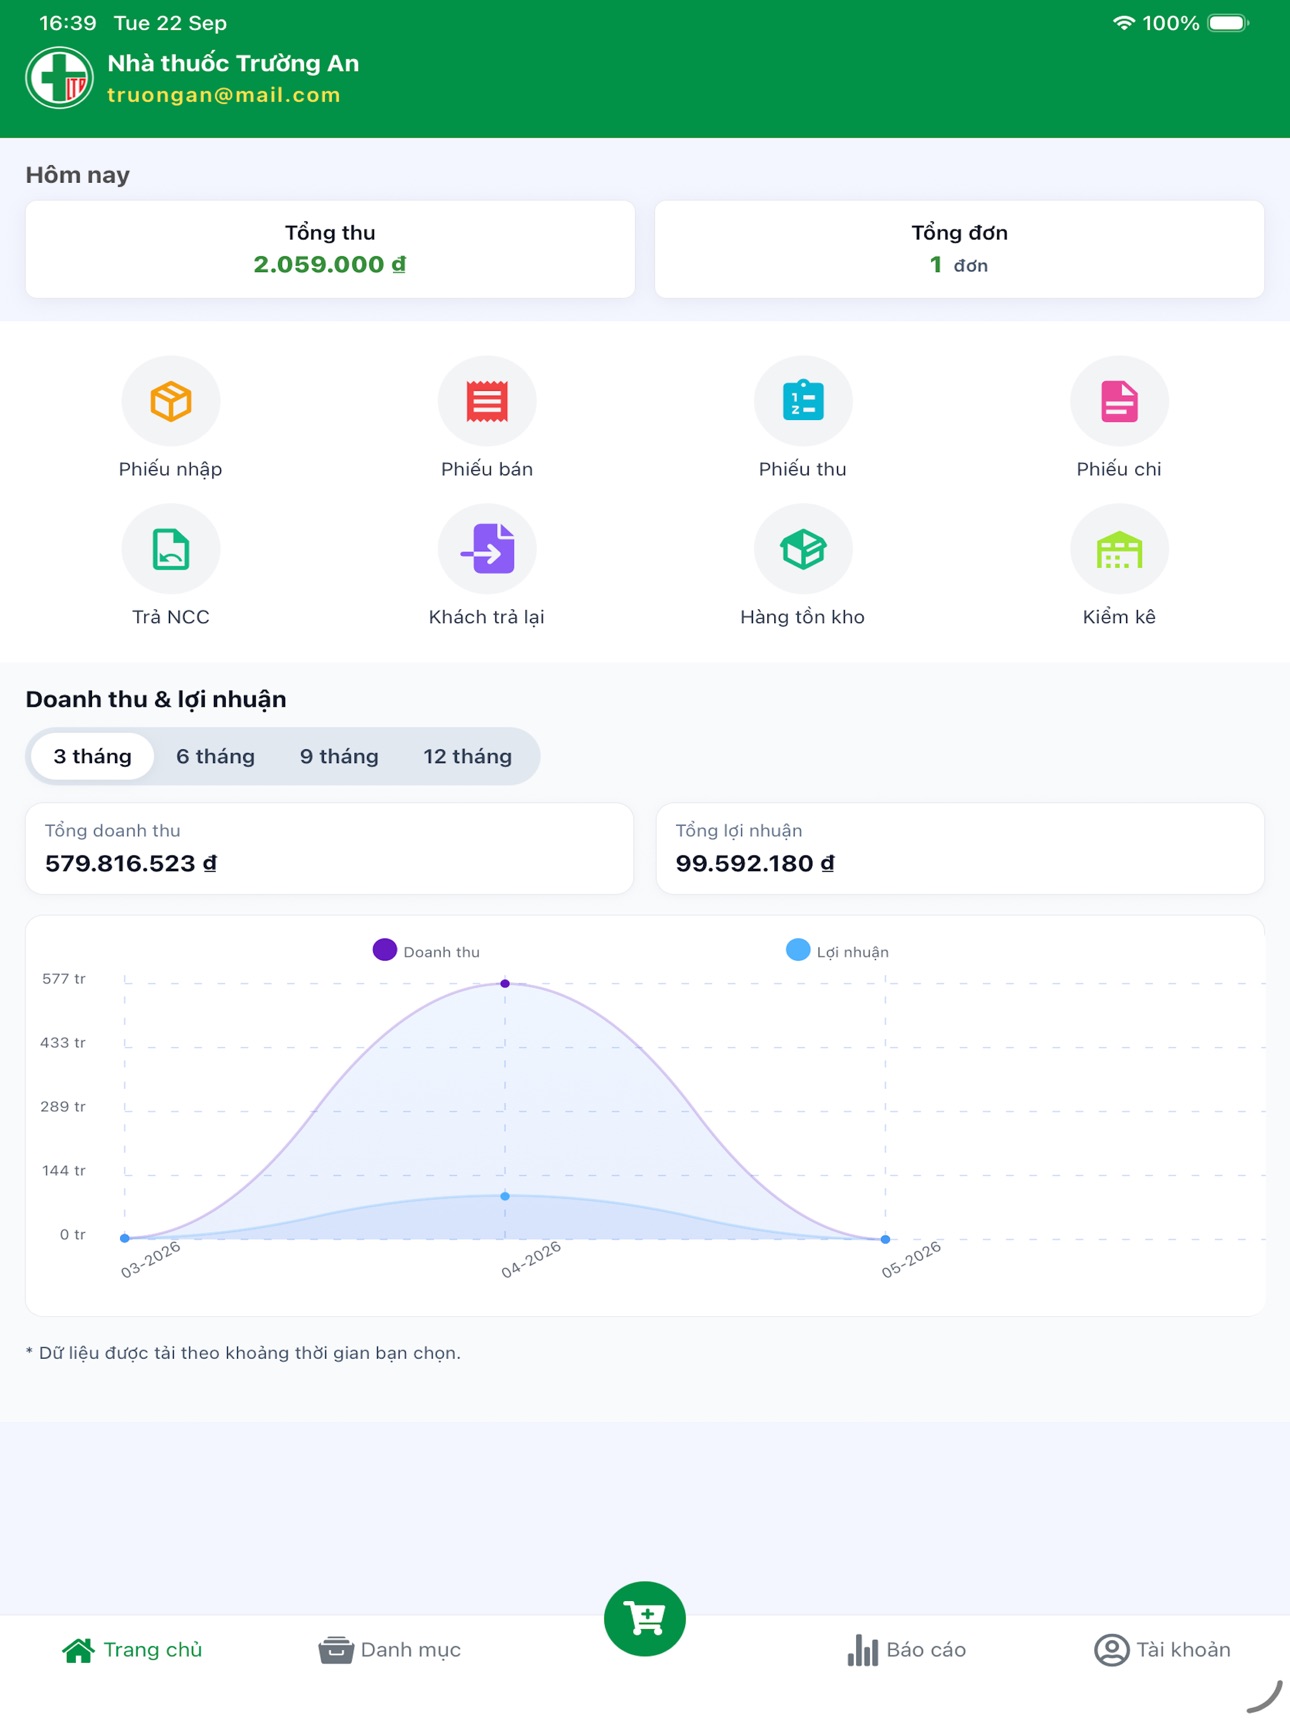
Task: Open the Kiểm kê warehouse icon
Action: tap(1119, 549)
